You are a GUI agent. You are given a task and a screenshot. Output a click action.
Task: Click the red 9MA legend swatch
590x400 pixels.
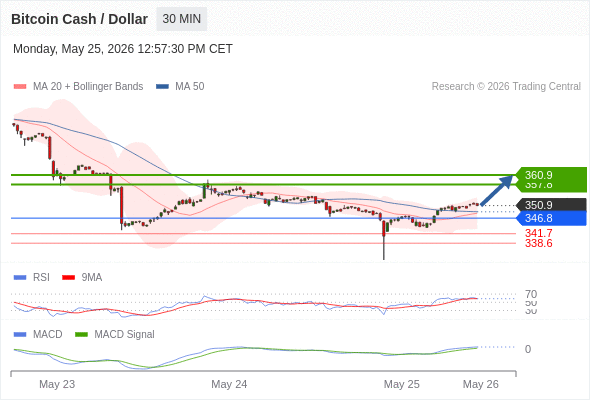pos(68,278)
